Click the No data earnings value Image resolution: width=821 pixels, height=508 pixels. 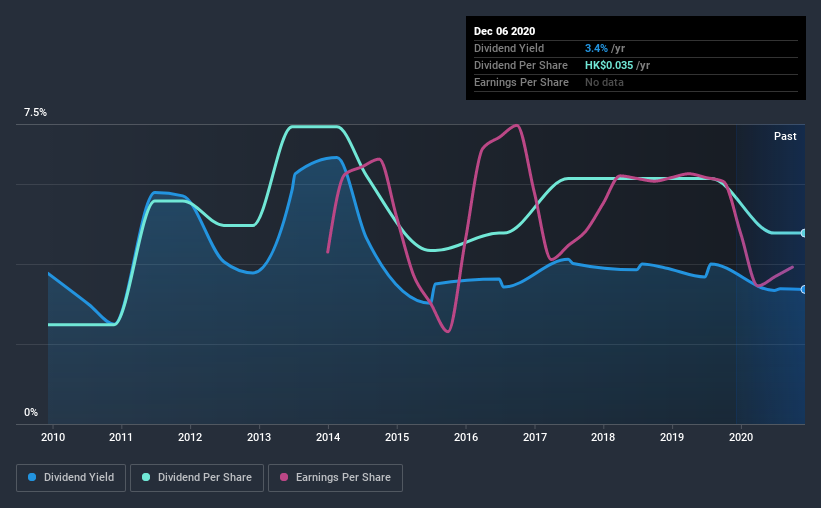click(604, 82)
